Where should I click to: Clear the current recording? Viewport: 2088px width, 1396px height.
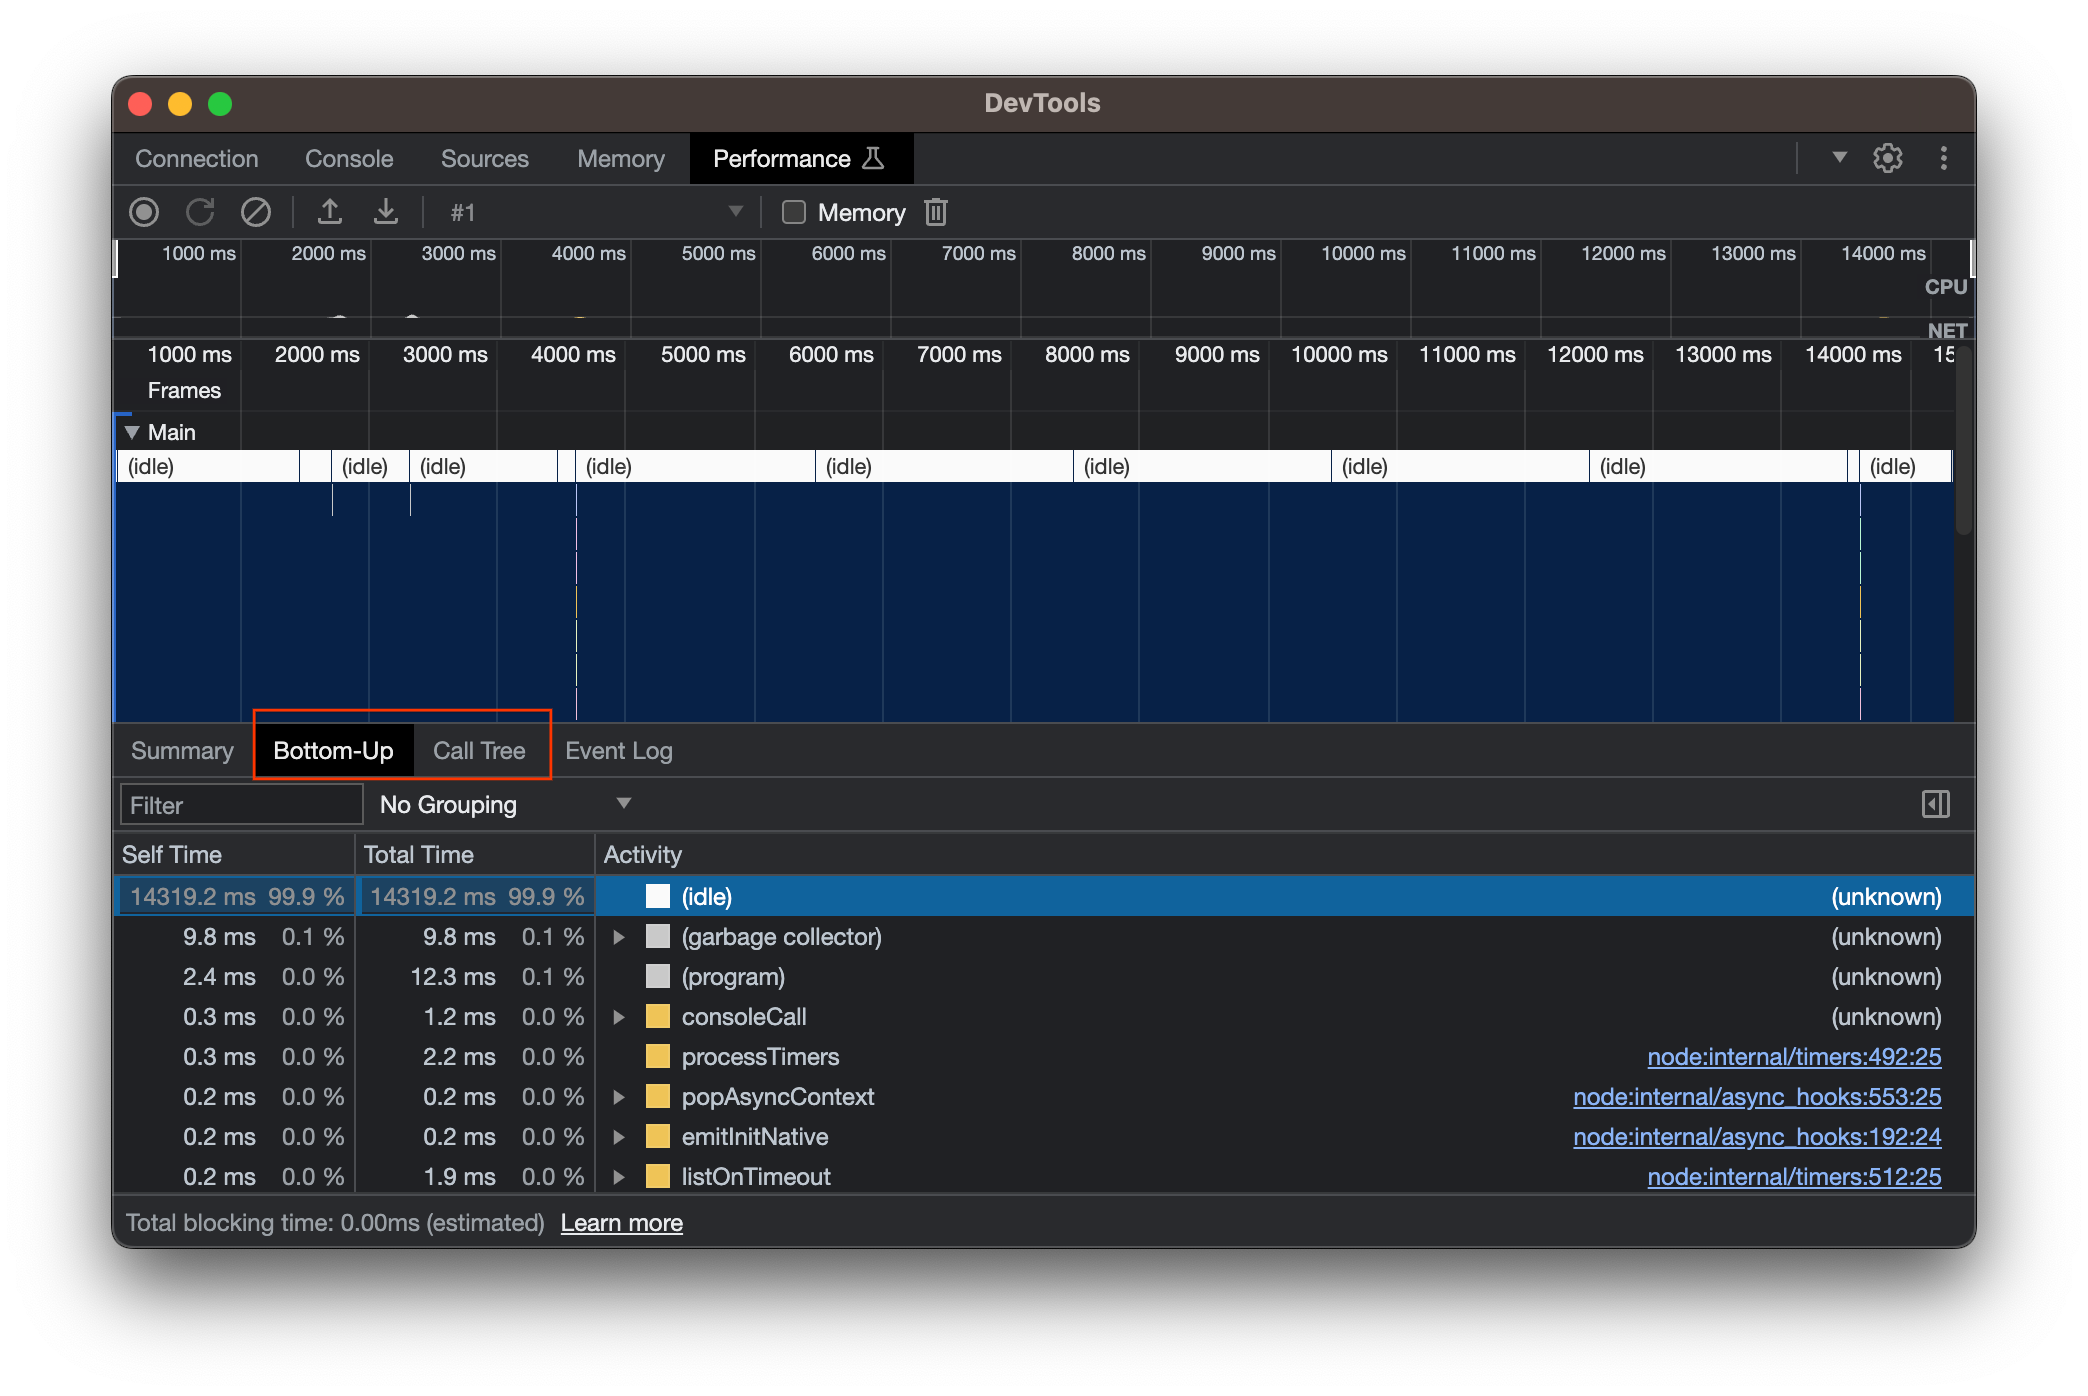(256, 212)
